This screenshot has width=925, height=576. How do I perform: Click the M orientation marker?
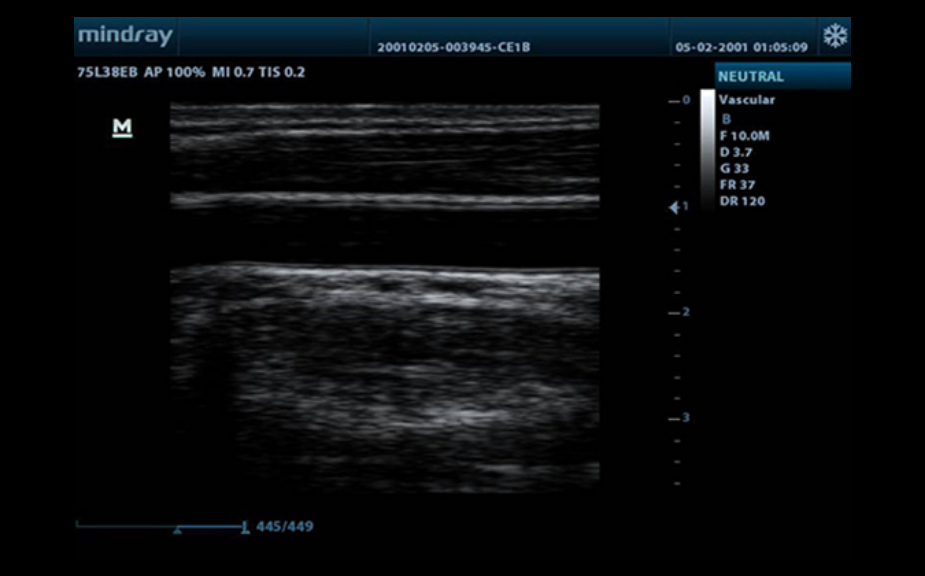tap(122, 128)
